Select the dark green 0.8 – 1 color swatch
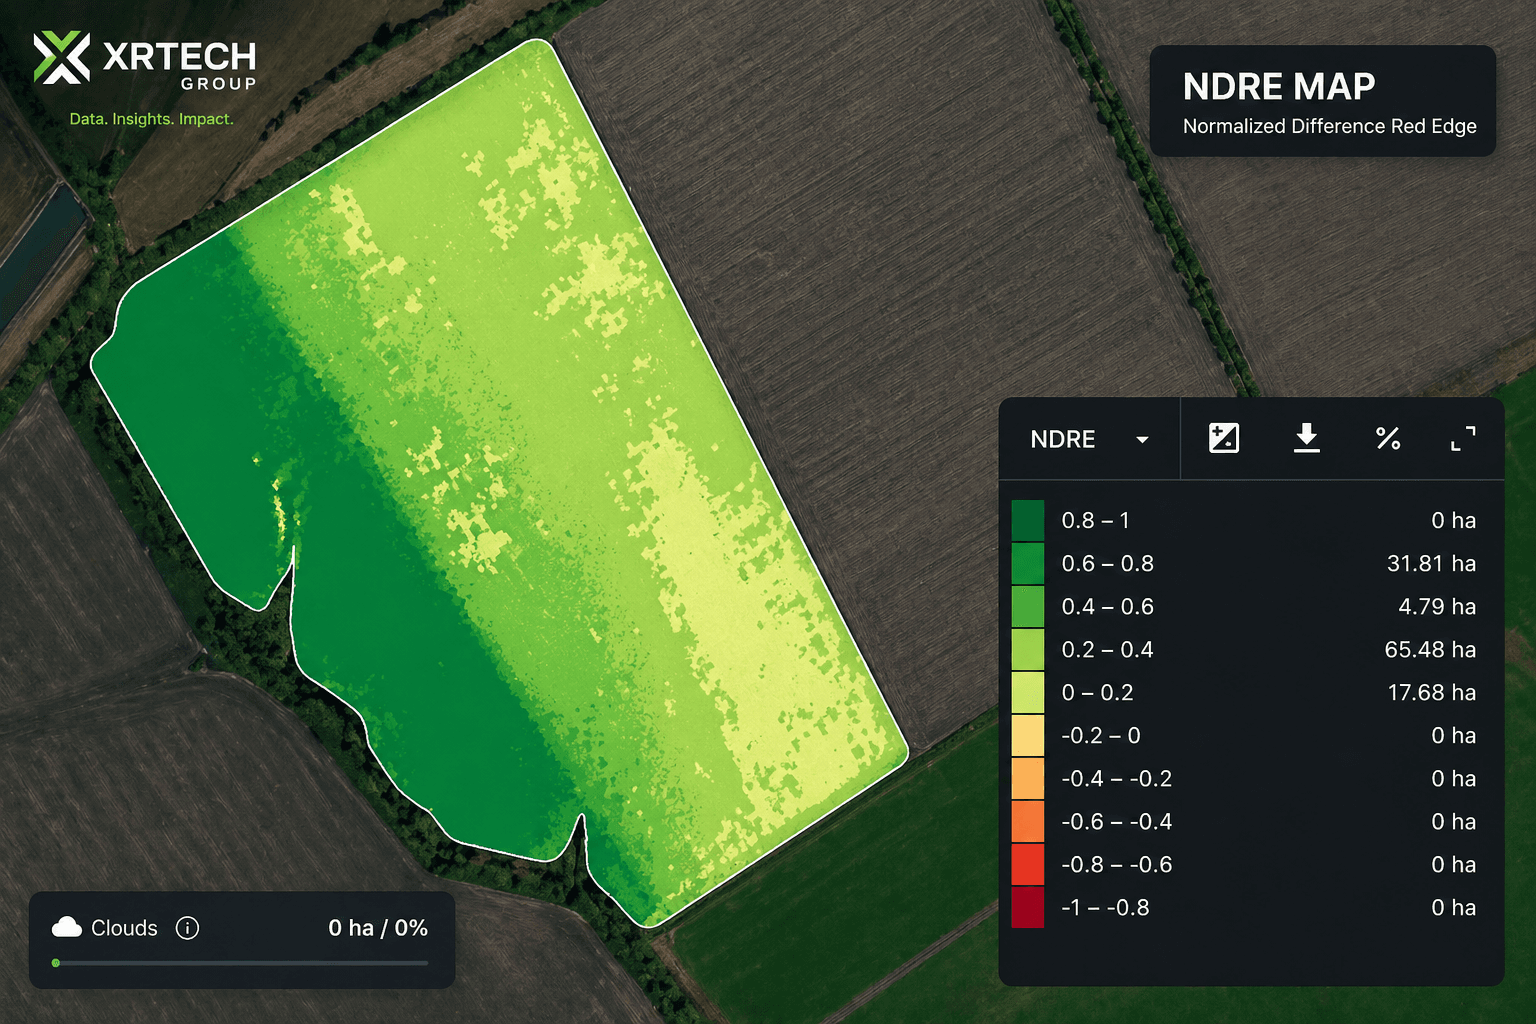1536x1024 pixels. (x=1028, y=520)
